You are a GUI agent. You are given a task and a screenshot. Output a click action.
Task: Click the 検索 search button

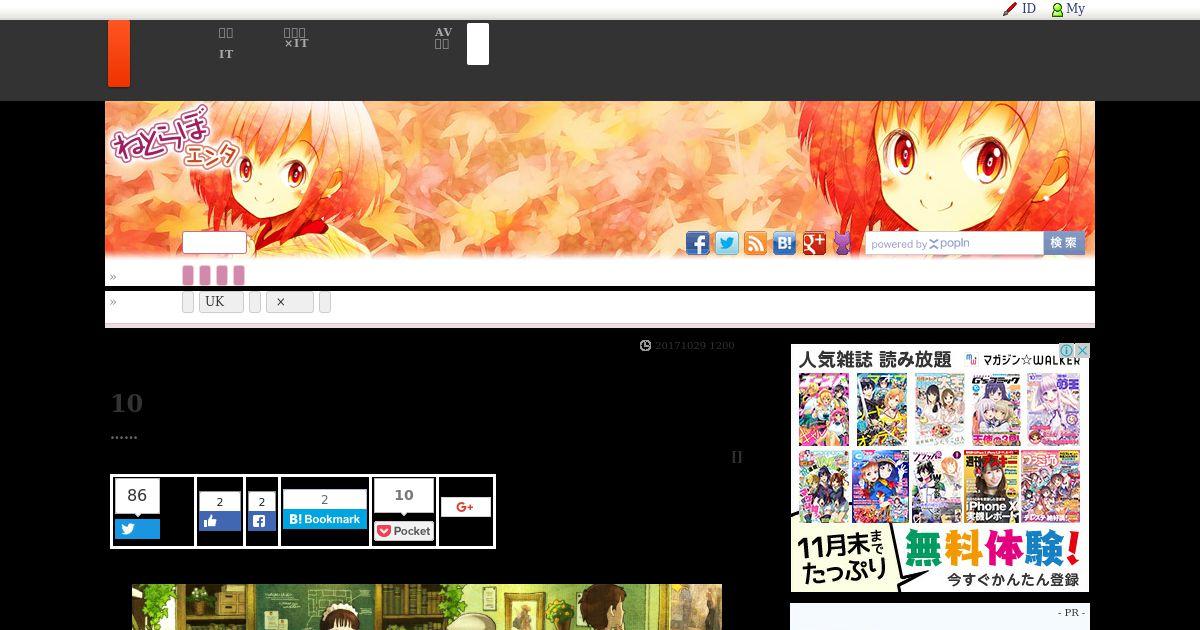click(x=1064, y=243)
